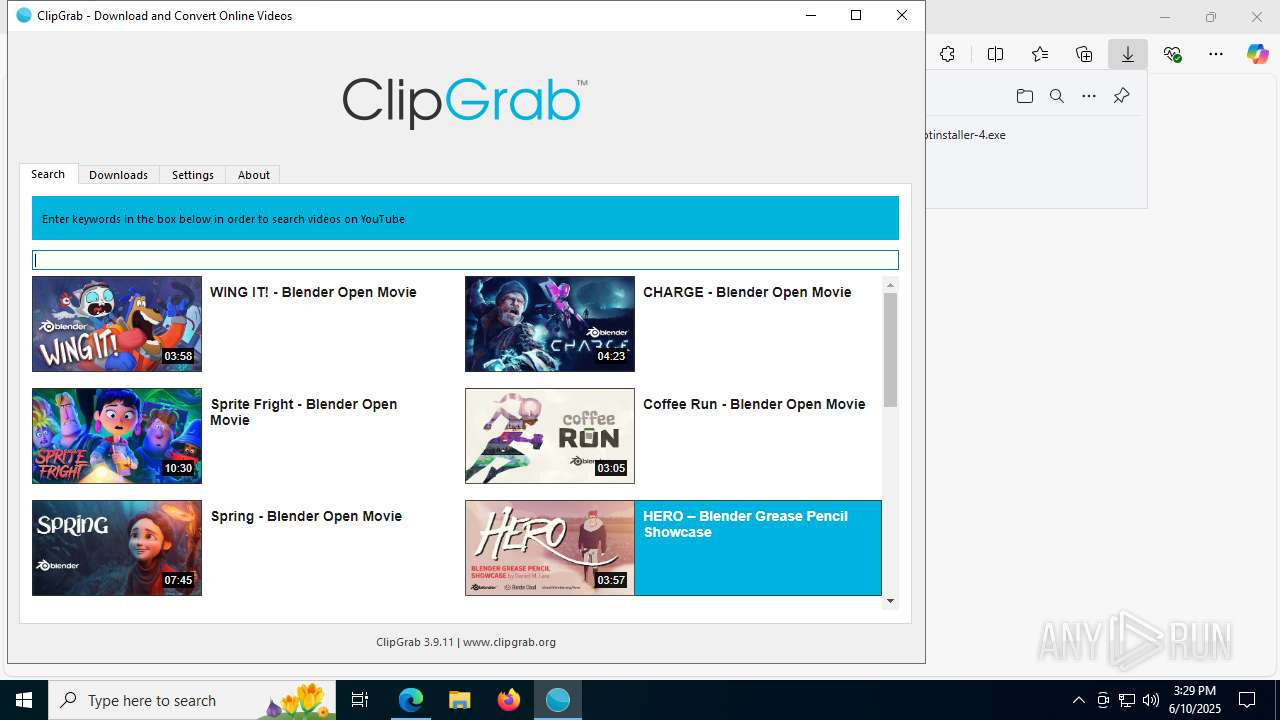Click Edge Downloads toolbar icon

pos(1128,54)
